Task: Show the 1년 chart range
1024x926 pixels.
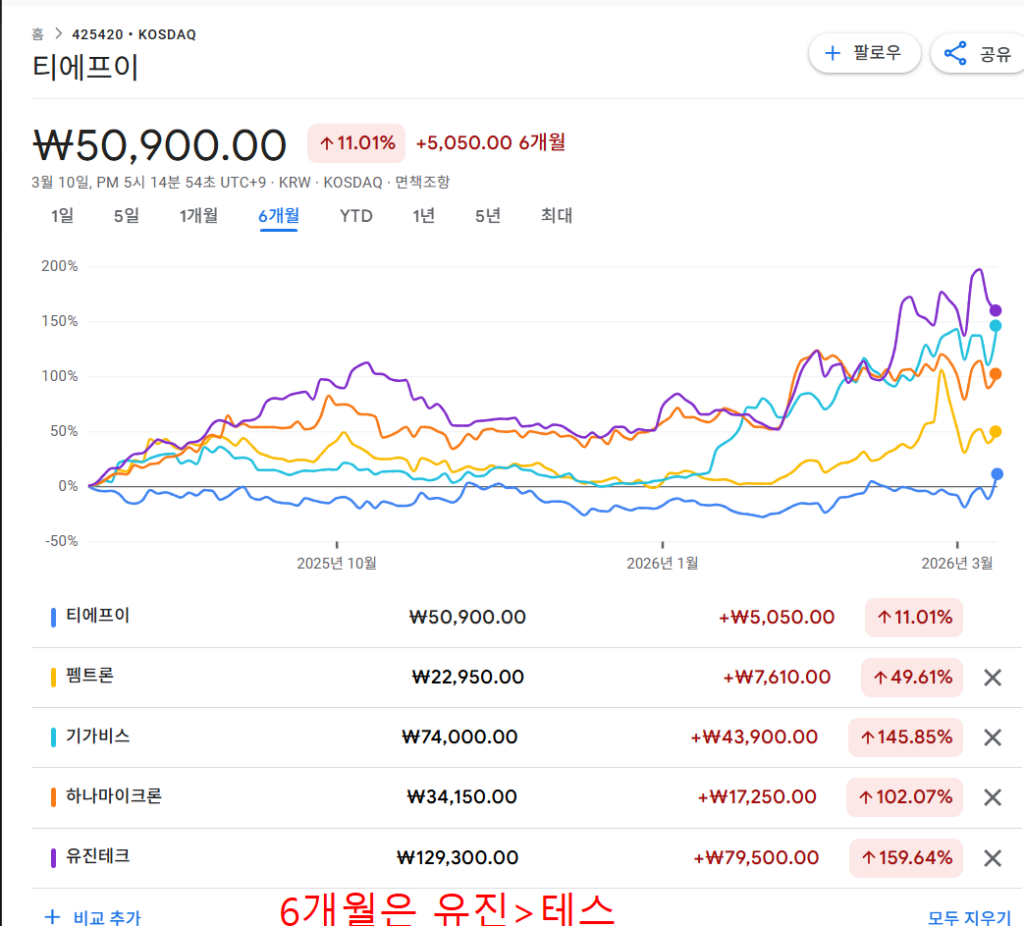Action: [x=424, y=215]
